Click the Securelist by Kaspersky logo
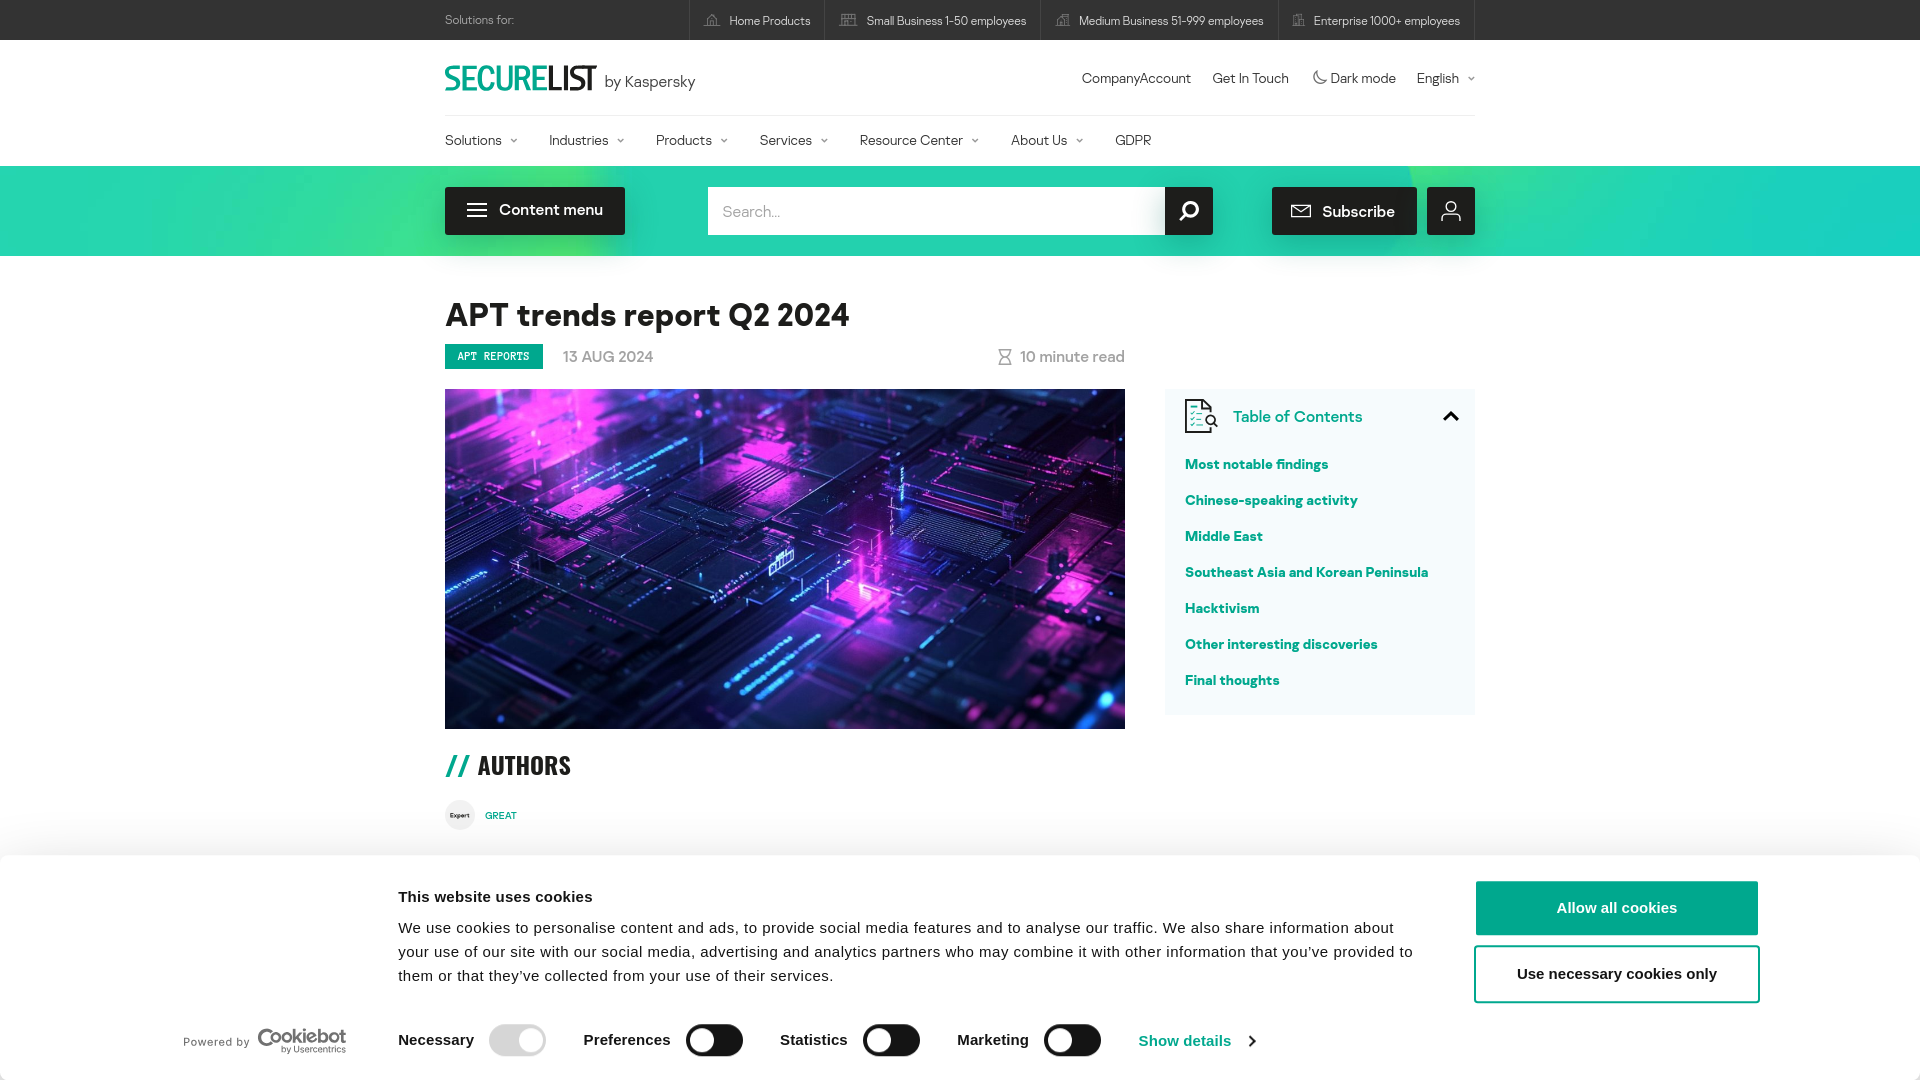 570,78
